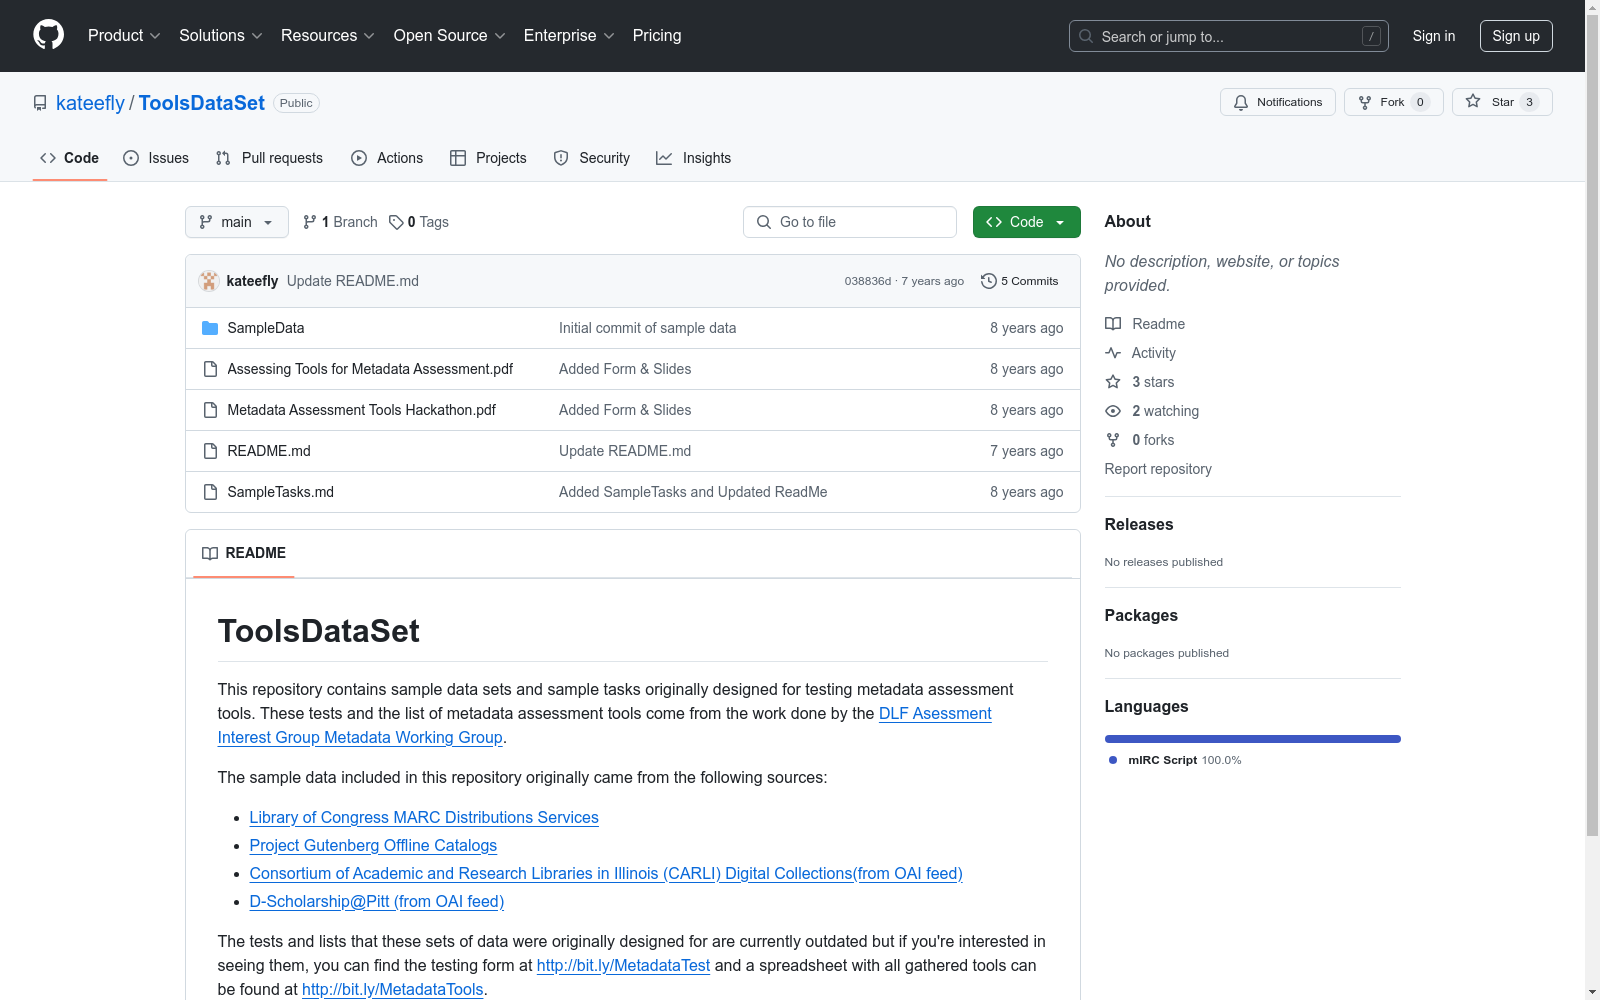
Task: Expand the Solutions menu
Action: point(221,36)
